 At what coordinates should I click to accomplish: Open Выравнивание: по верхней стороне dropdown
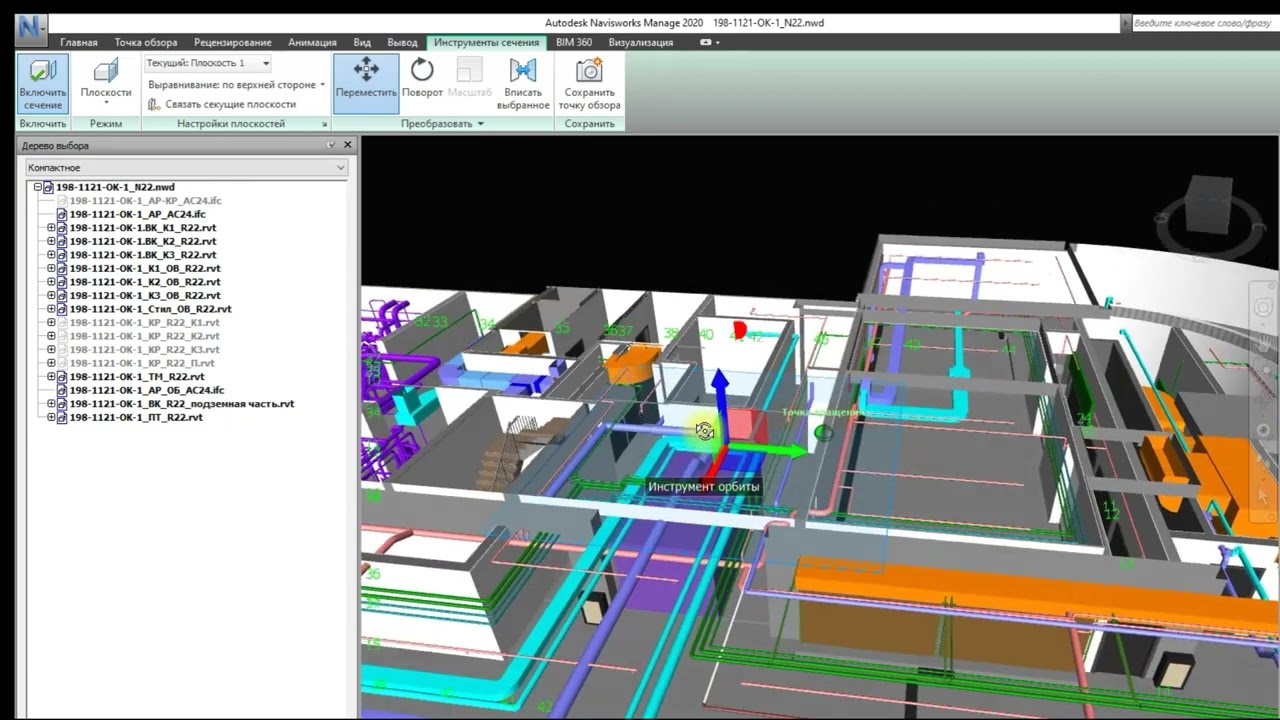(x=237, y=85)
